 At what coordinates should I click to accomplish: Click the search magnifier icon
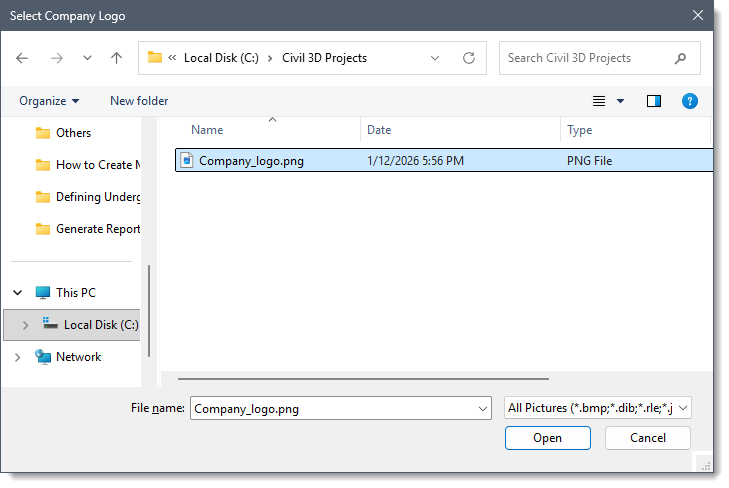680,58
